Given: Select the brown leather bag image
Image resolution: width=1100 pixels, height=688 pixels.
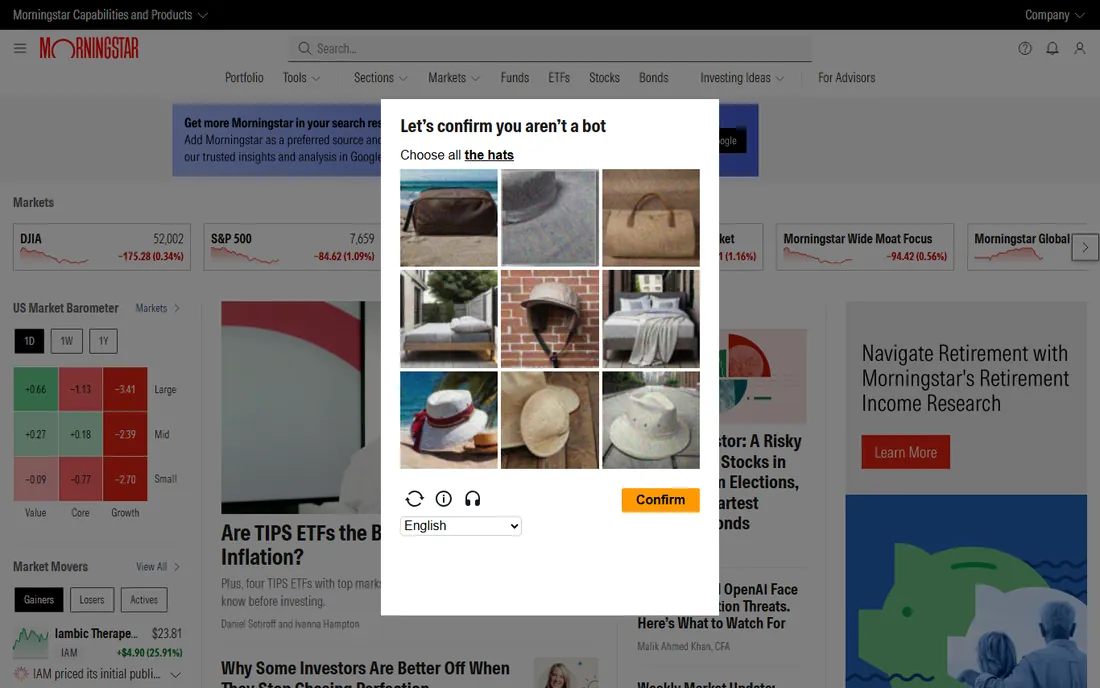Looking at the screenshot, I should (x=449, y=217).
